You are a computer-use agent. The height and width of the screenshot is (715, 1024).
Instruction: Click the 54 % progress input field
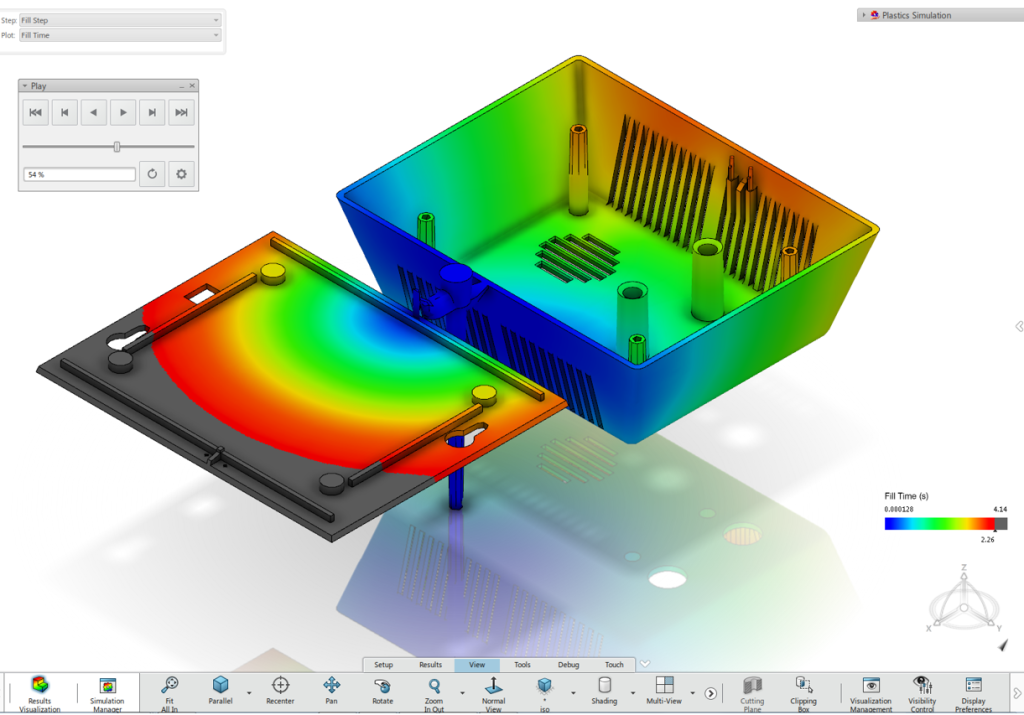(79, 175)
